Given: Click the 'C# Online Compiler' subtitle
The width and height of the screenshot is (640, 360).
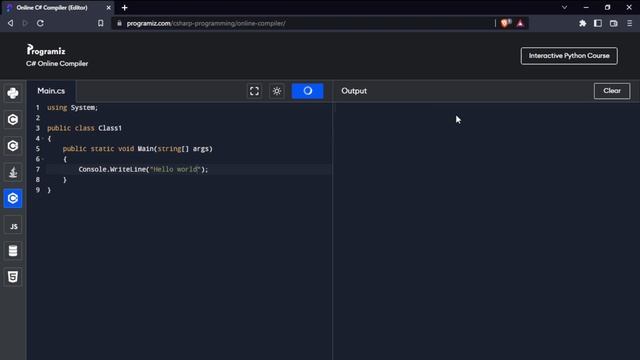Looking at the screenshot, I should pos(57,64).
